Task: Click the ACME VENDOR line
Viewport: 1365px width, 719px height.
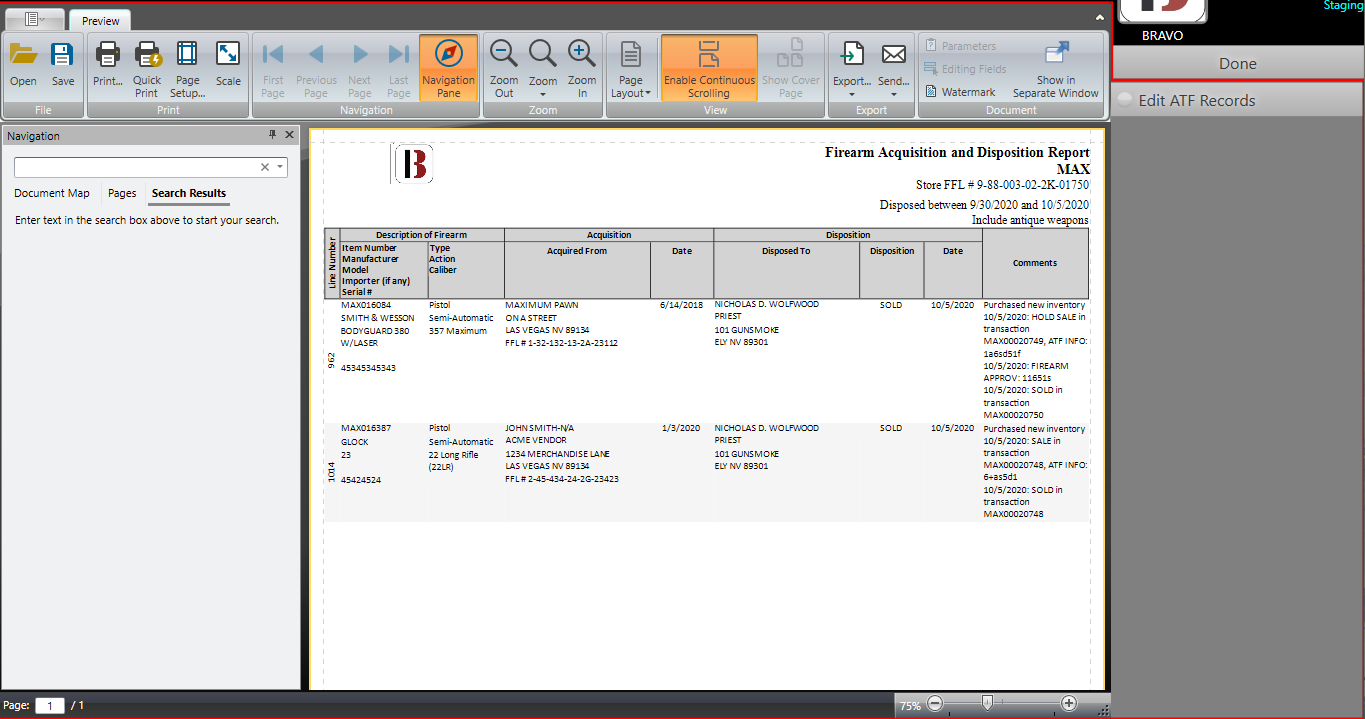Action: [x=536, y=441]
